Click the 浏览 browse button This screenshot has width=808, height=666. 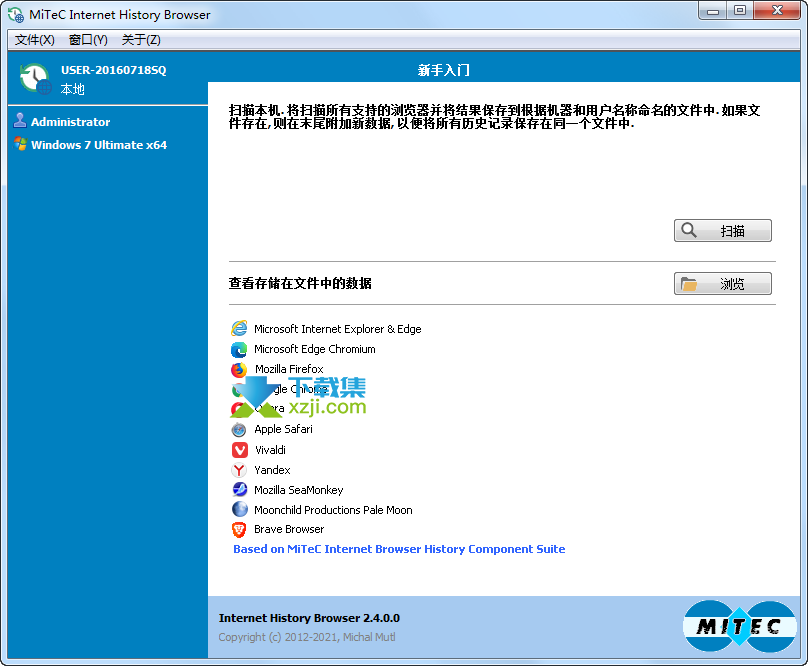point(722,284)
